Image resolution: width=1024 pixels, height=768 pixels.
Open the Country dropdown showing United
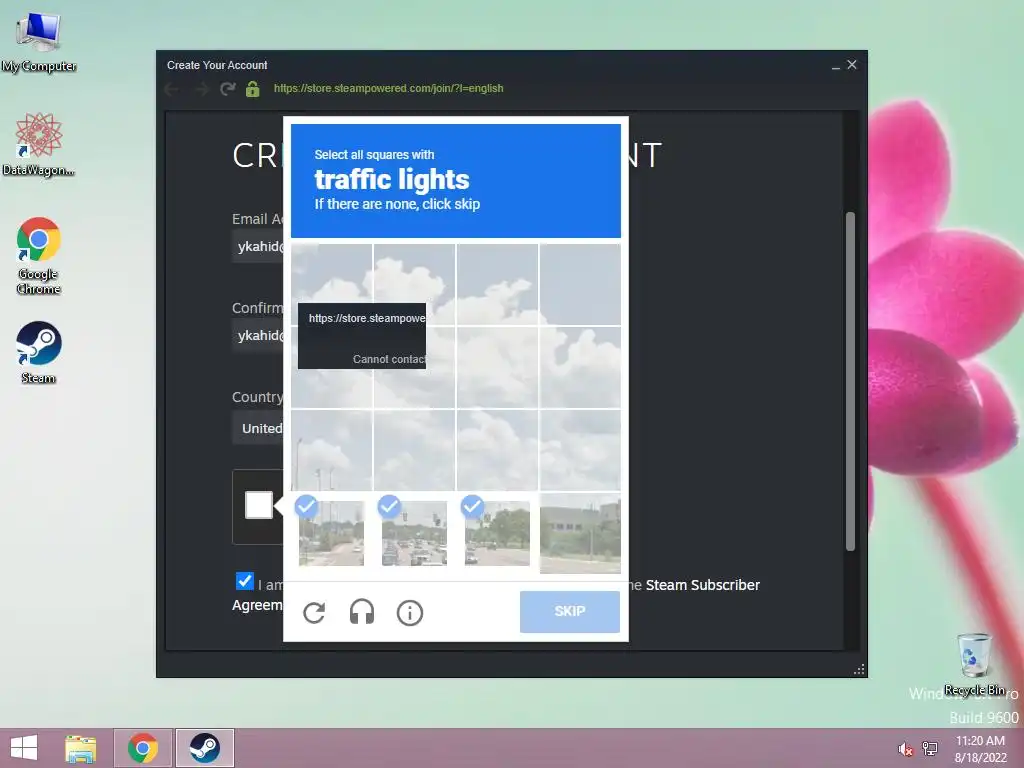(x=258, y=428)
